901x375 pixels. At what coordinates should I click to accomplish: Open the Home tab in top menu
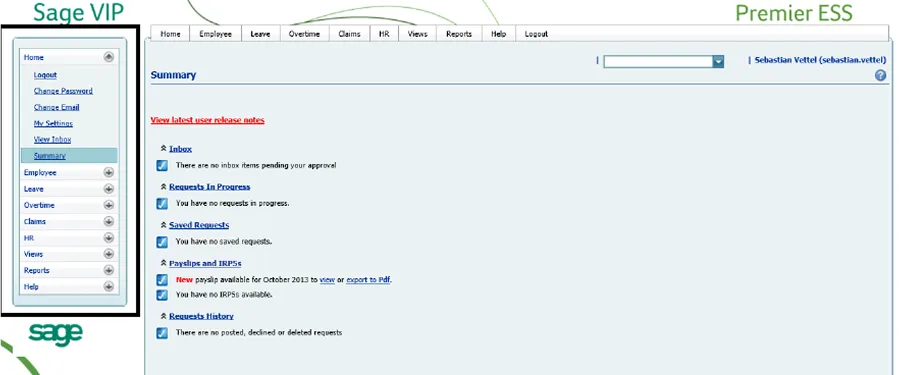(x=170, y=34)
